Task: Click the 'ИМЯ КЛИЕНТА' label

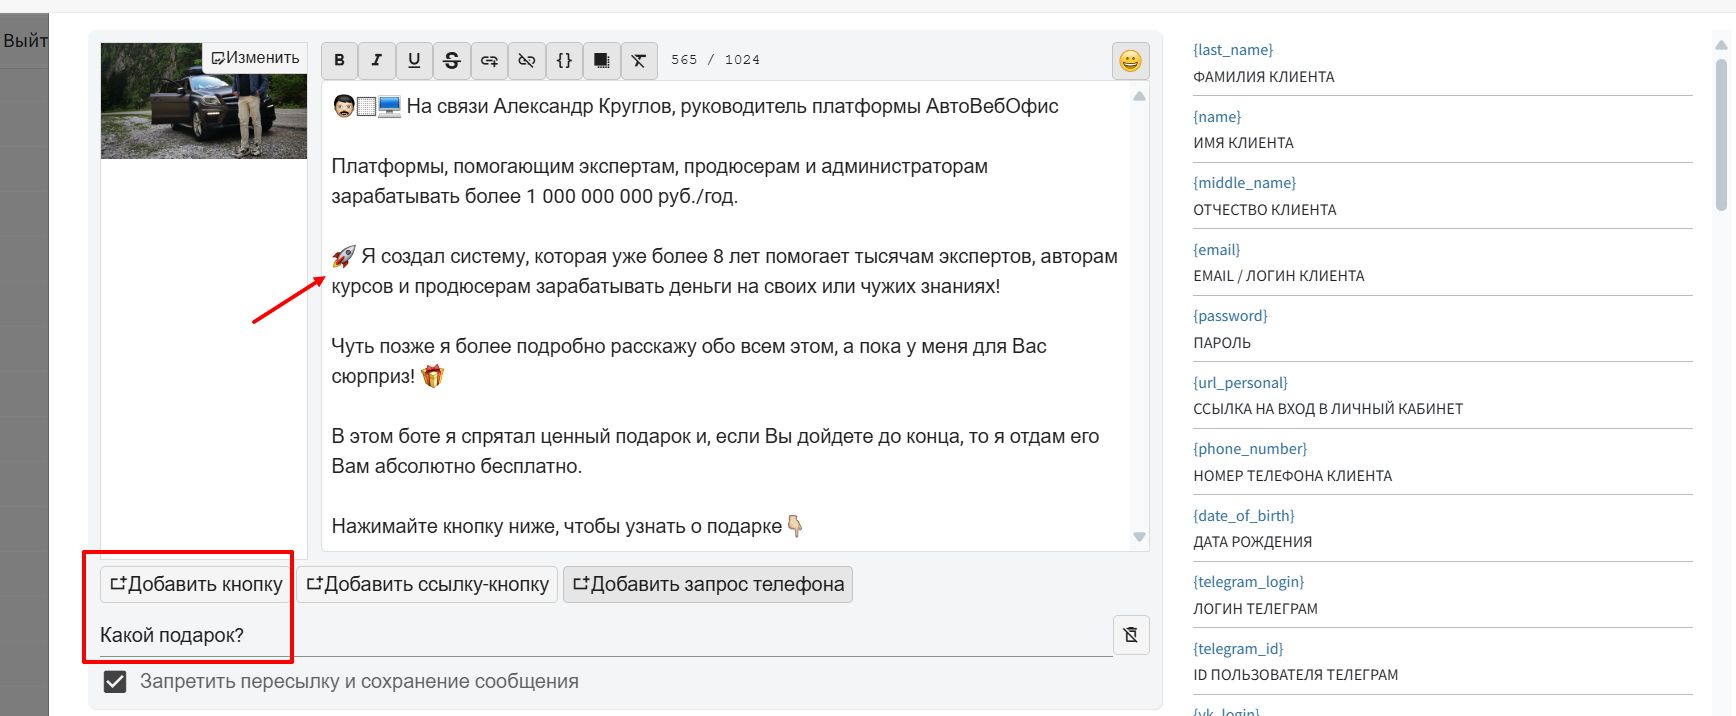Action: 1243,143
